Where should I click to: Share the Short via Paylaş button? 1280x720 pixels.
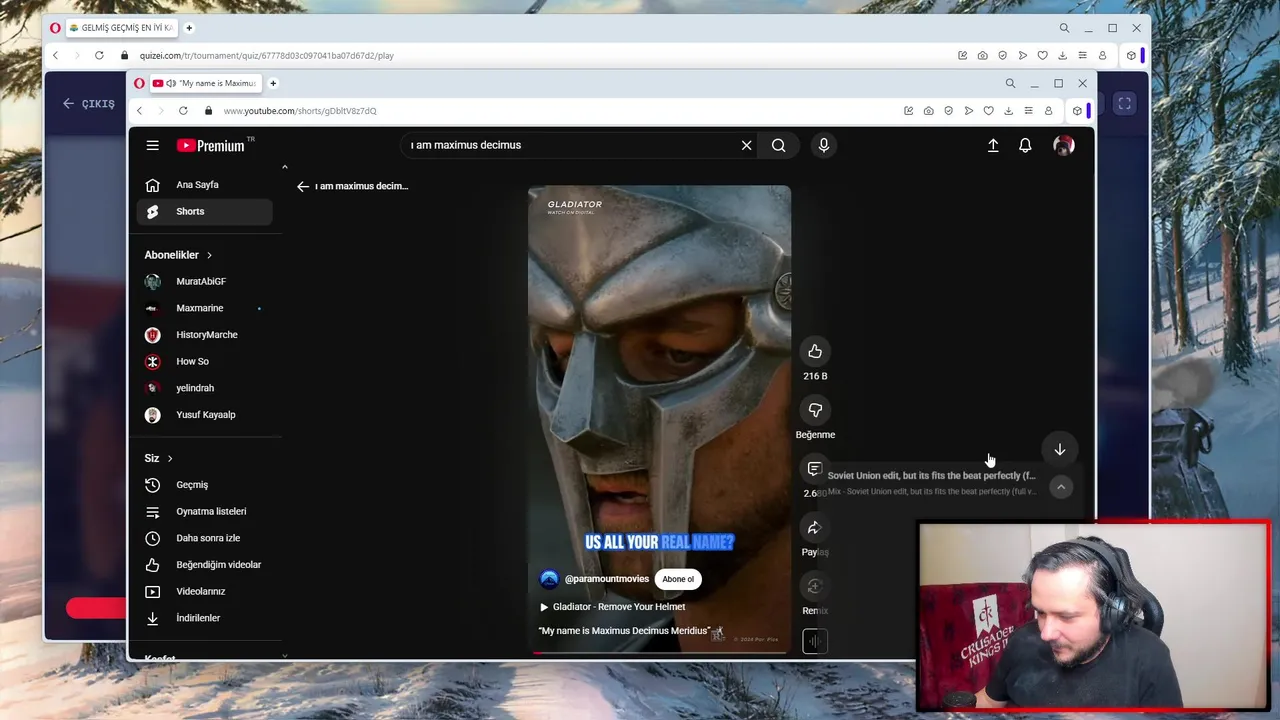click(x=815, y=528)
